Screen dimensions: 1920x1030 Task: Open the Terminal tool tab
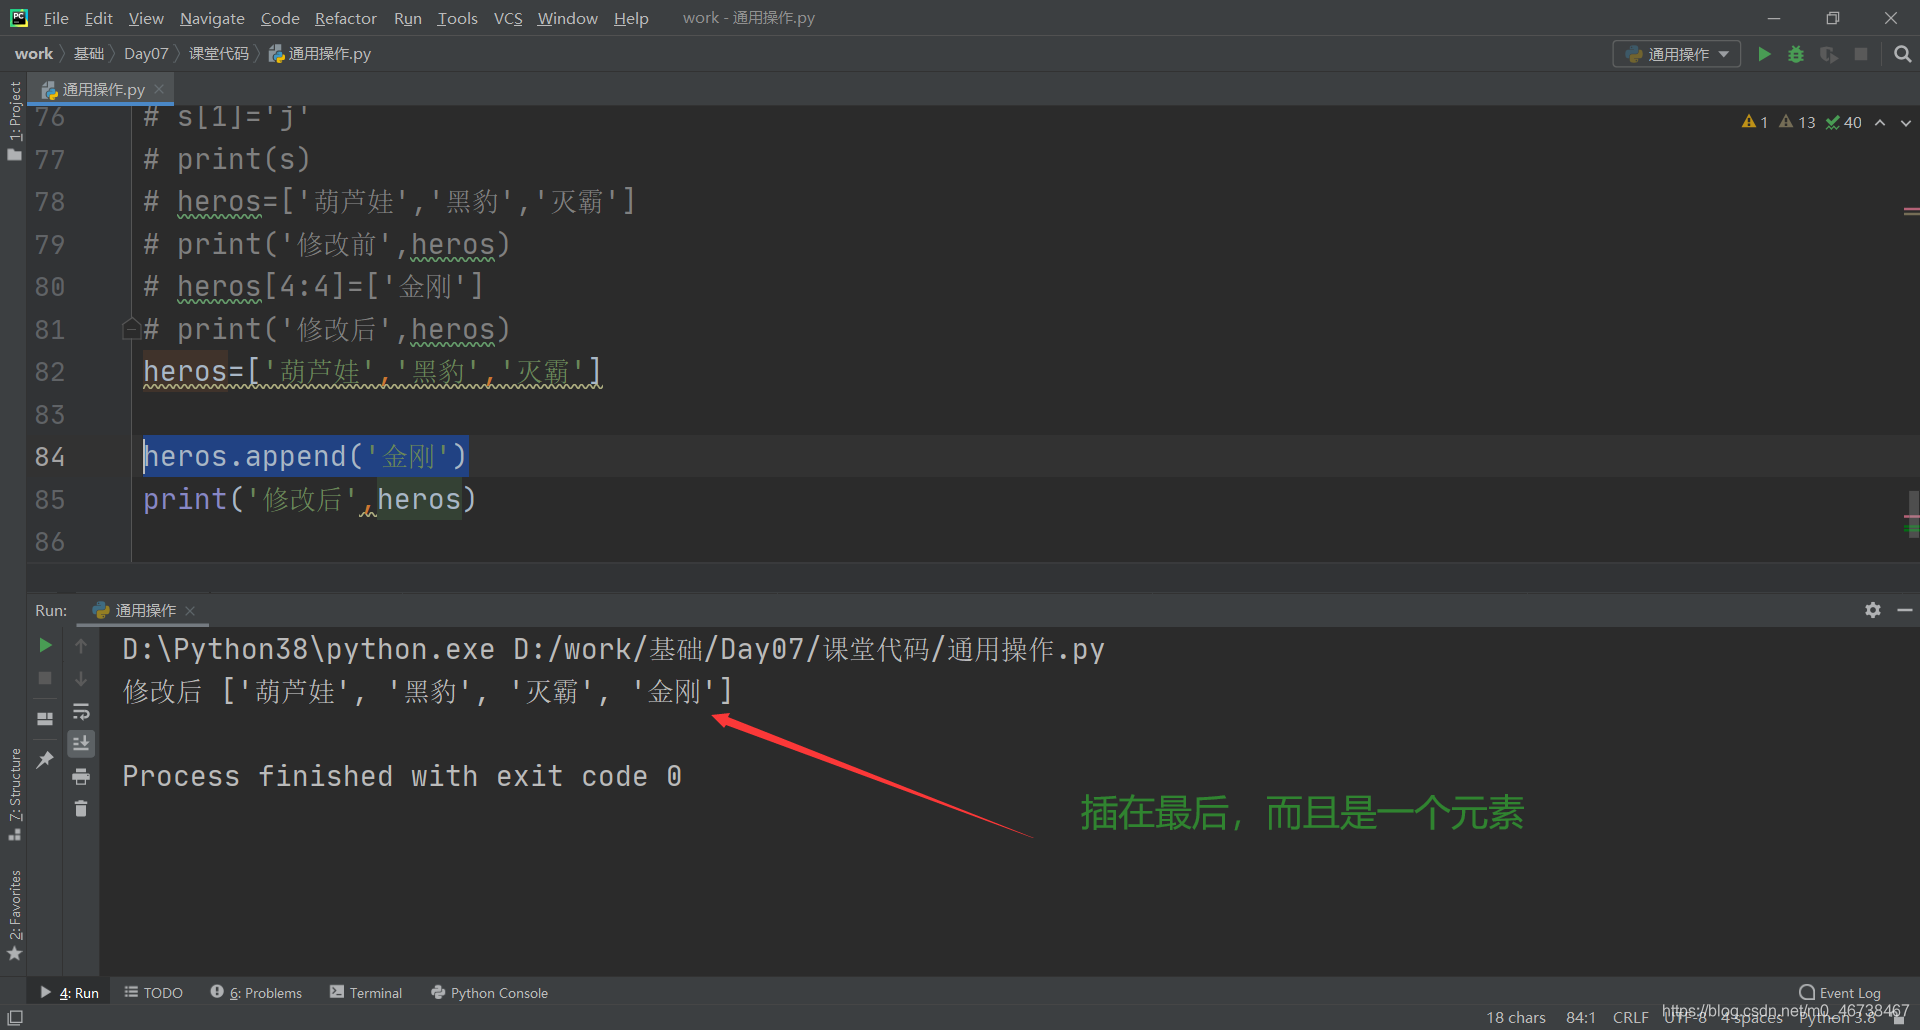pyautogui.click(x=366, y=993)
